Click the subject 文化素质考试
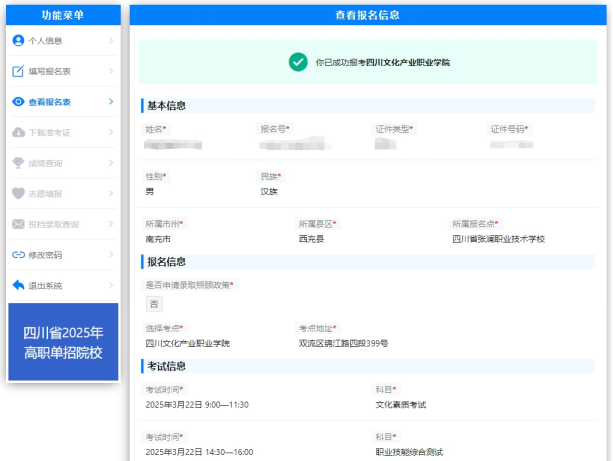This screenshot has height=461, width=613. [x=401, y=405]
